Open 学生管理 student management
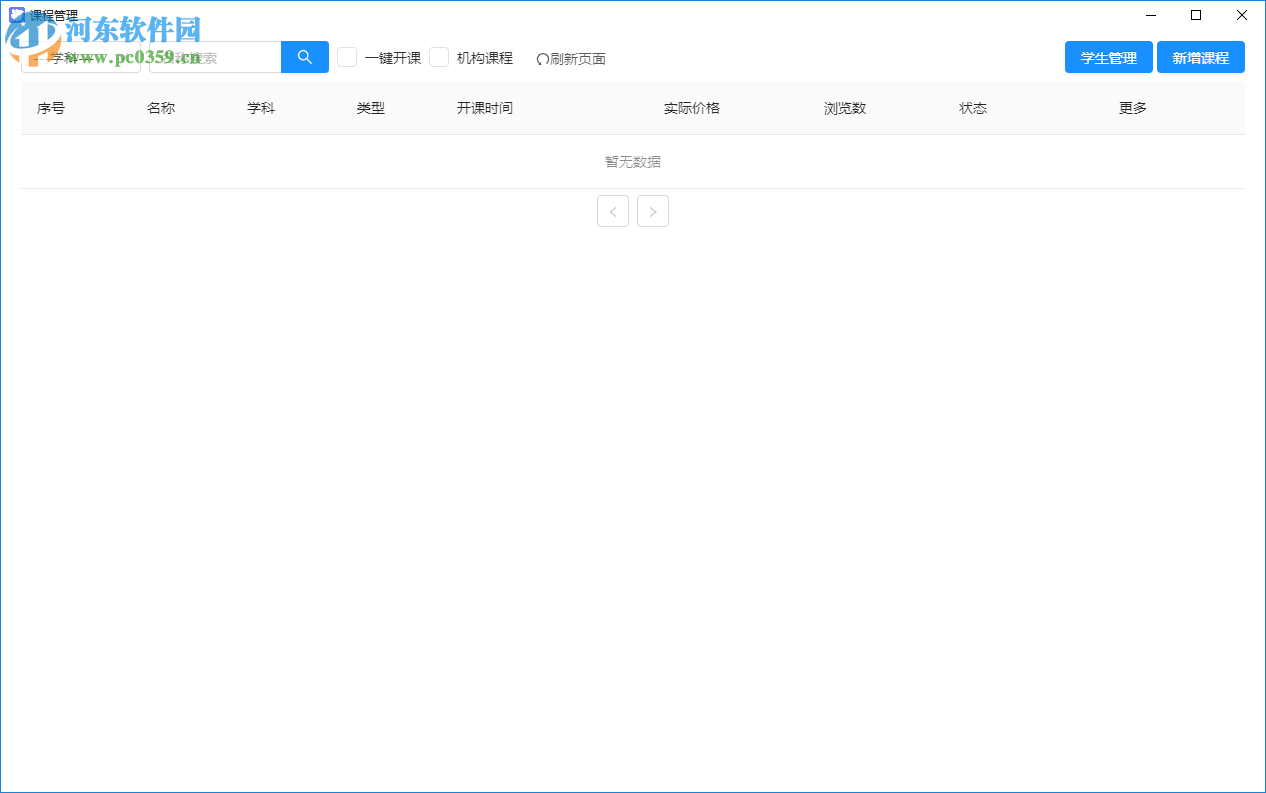This screenshot has height=793, width=1266. click(x=1108, y=57)
